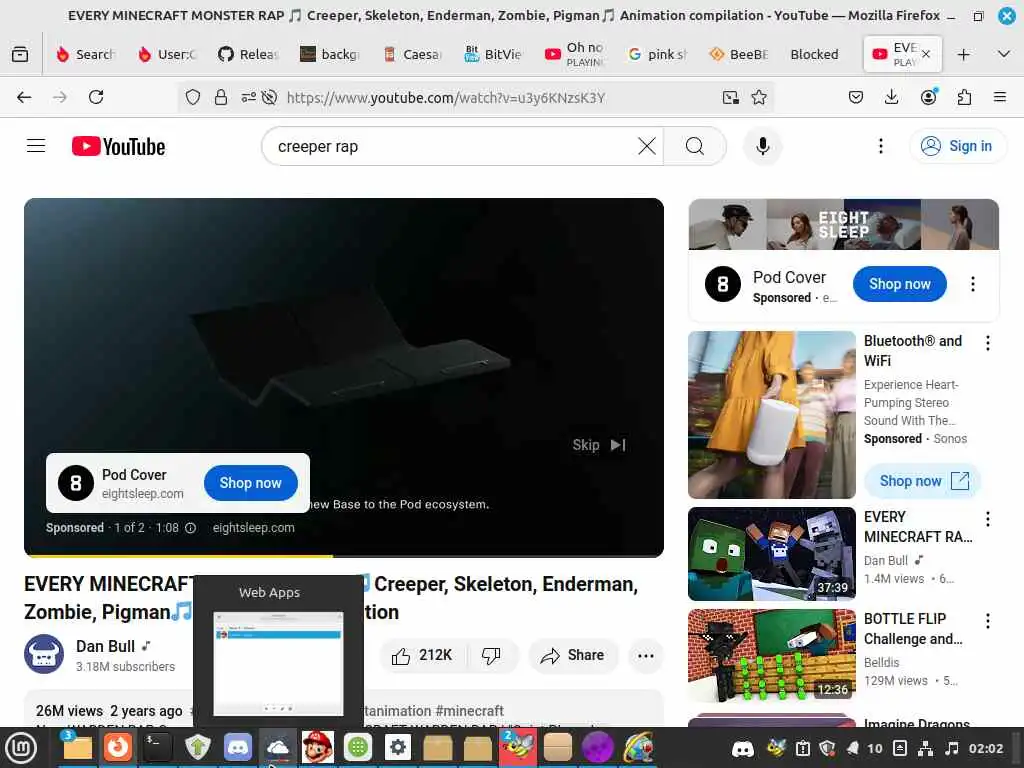This screenshot has width=1024, height=768.
Task: Open Pocket save button
Action: click(x=856, y=97)
